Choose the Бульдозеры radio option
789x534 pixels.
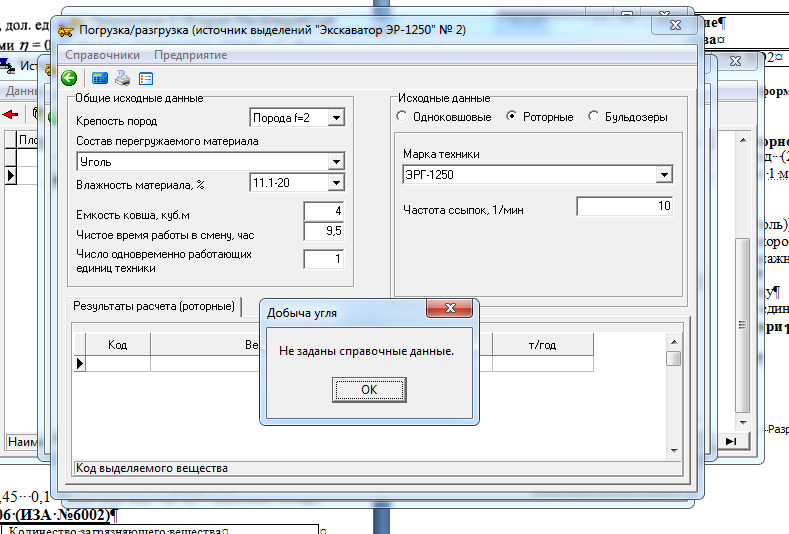click(x=594, y=117)
